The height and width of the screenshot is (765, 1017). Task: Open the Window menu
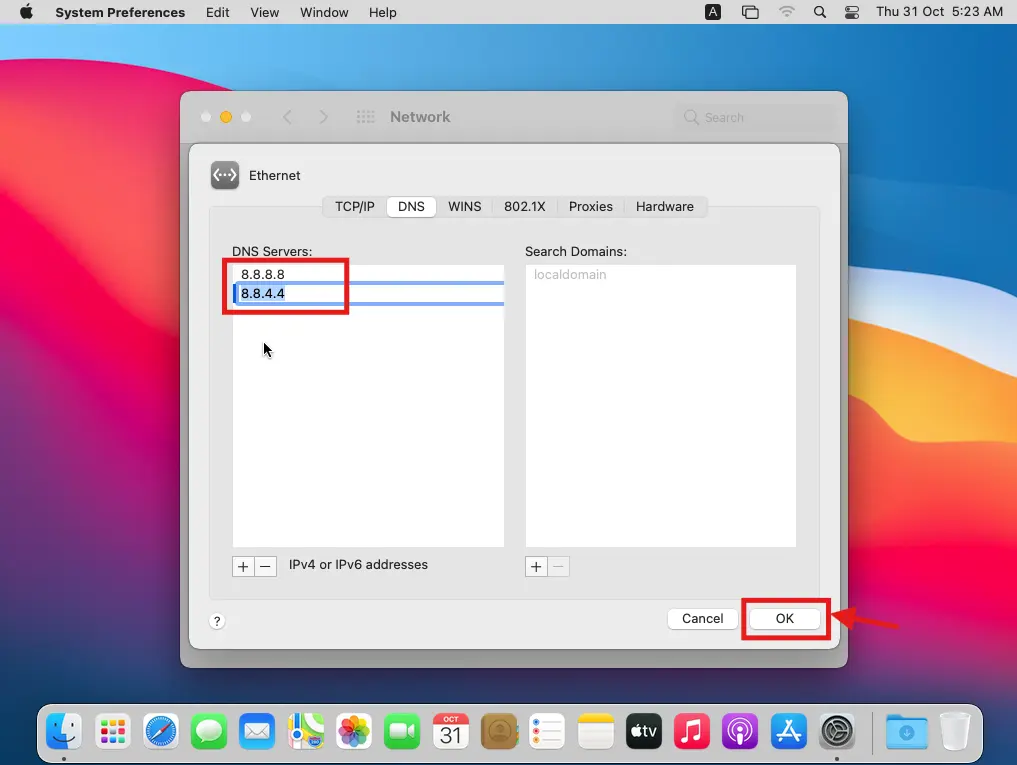point(324,12)
